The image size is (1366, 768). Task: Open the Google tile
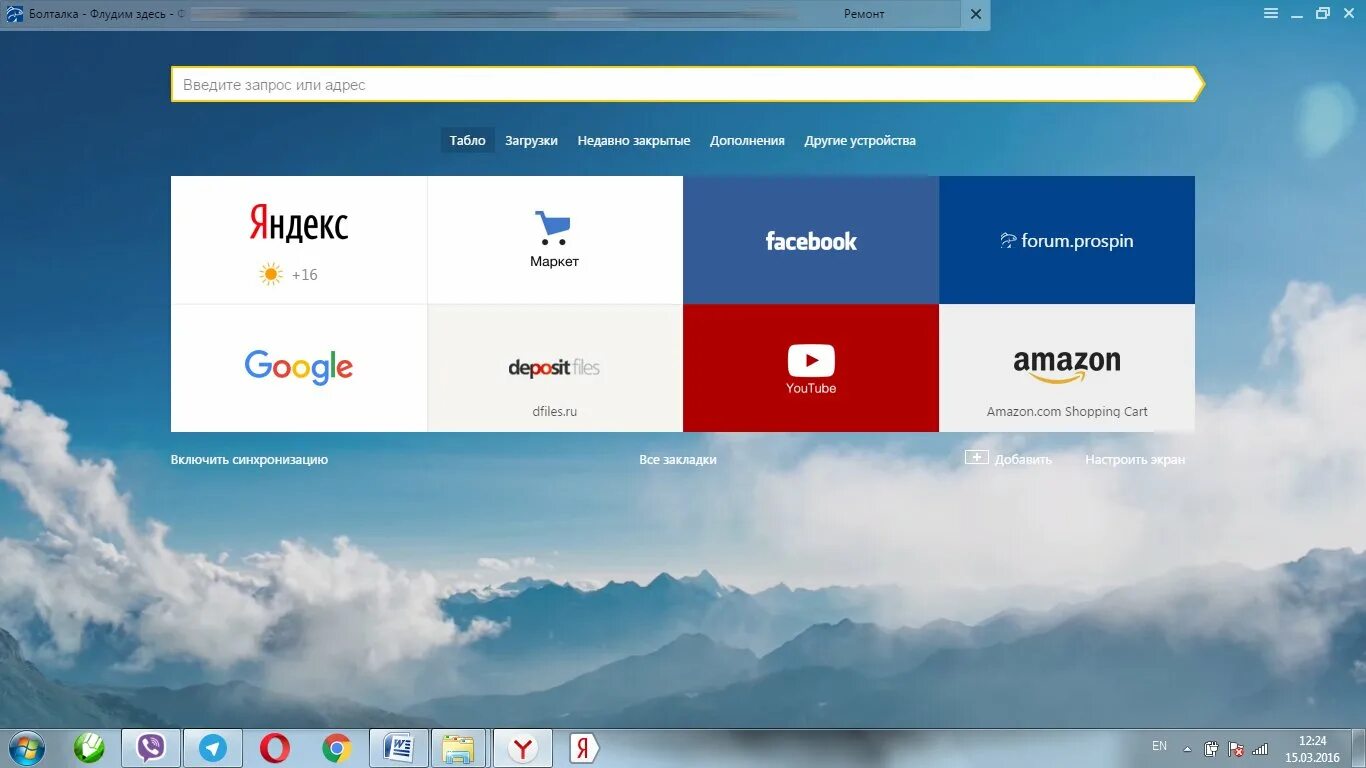299,368
